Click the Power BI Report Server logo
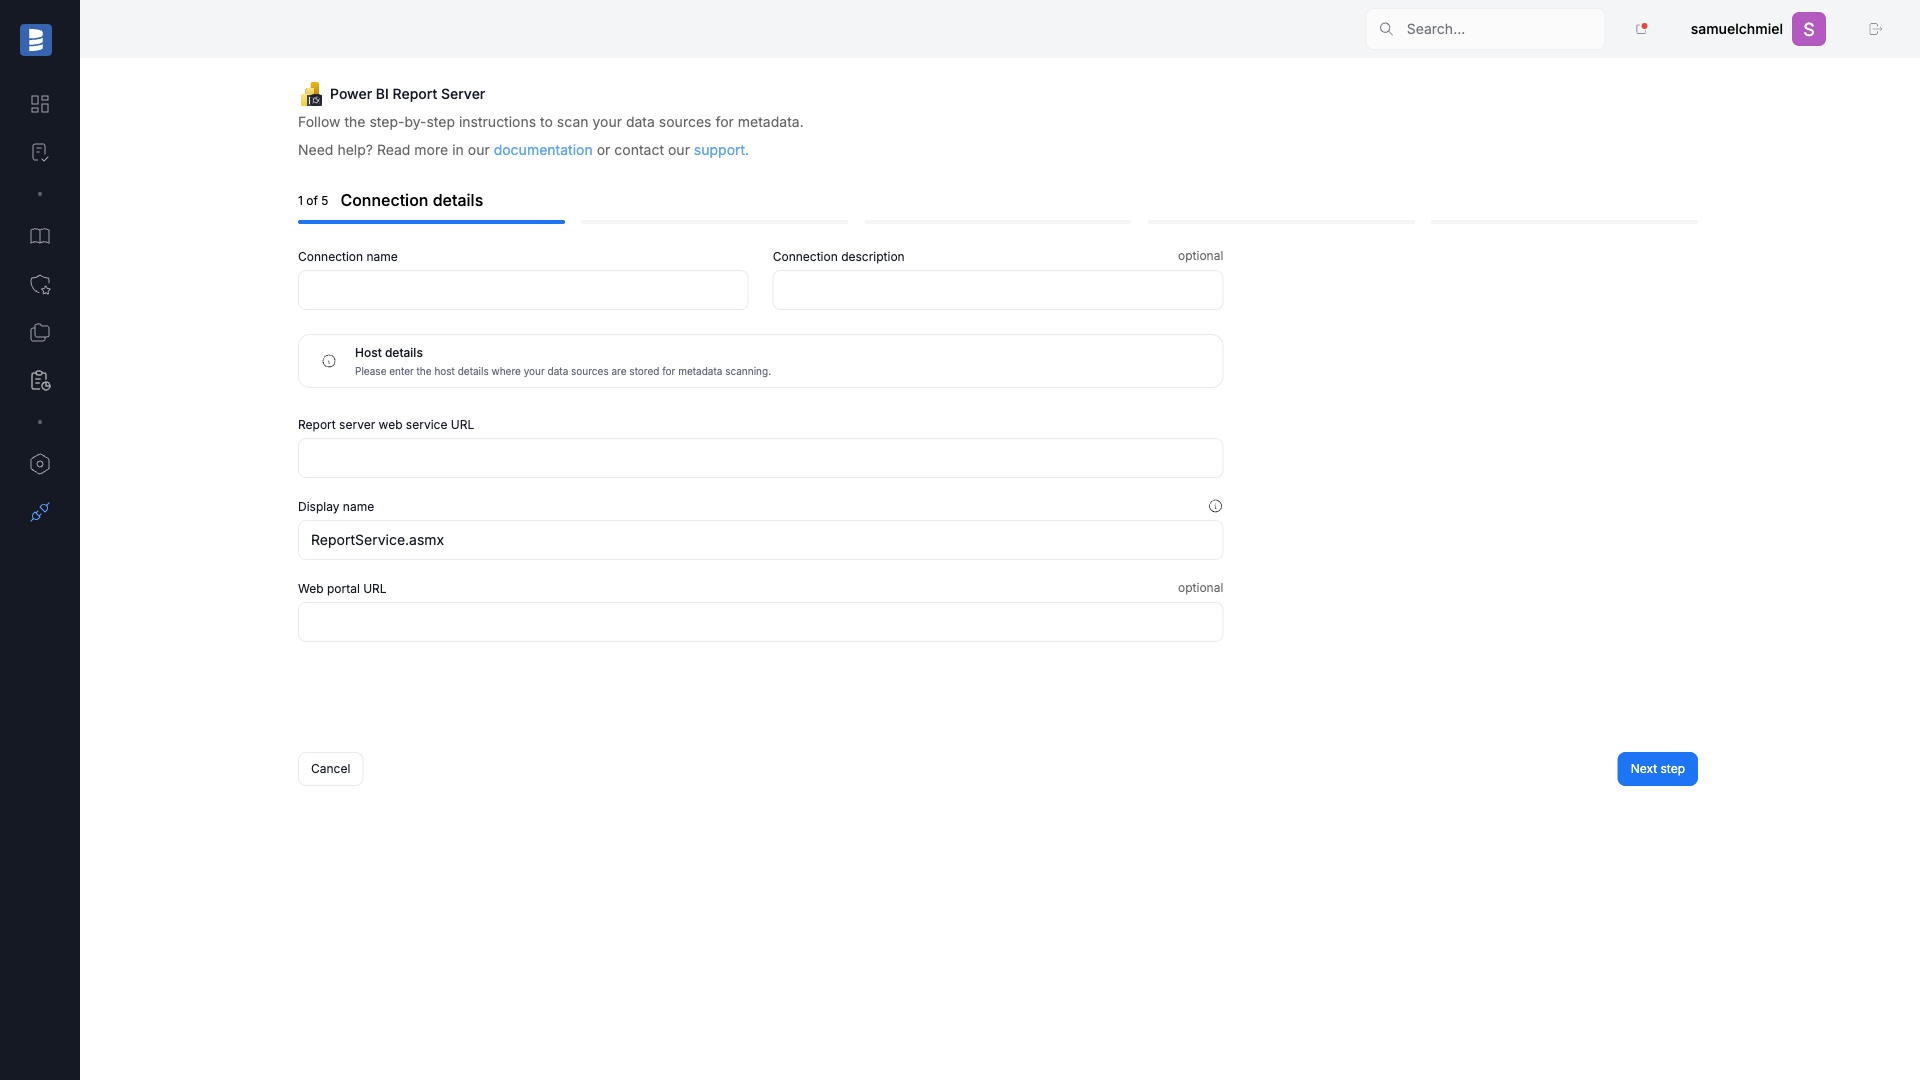Screen dimensions: 1920x1080 [x=311, y=94]
